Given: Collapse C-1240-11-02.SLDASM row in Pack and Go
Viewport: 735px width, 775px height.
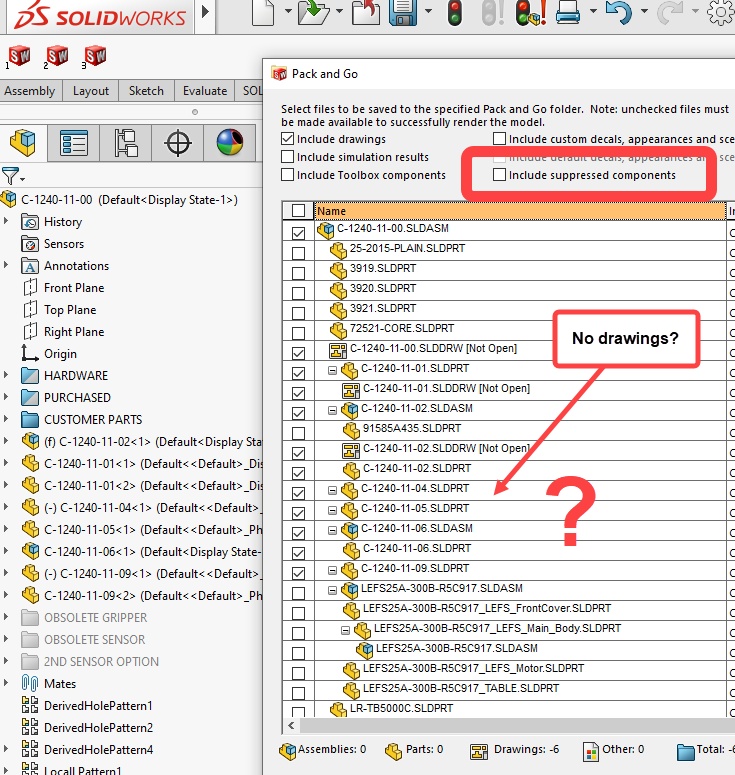Looking at the screenshot, I should click(x=333, y=410).
